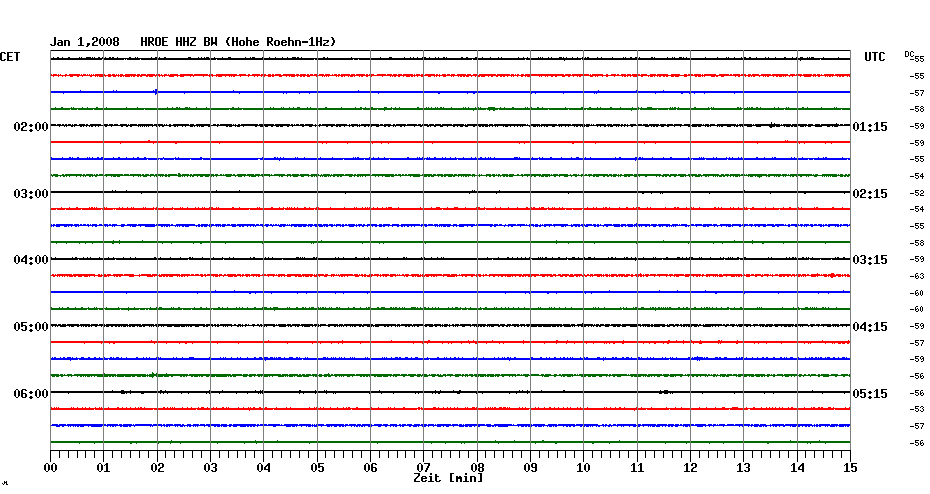Screen dimensions: 930x494
Task: Select station title 'HROE HHZ BW (Hohe Roehn-1Hz)'
Action: tap(238, 42)
